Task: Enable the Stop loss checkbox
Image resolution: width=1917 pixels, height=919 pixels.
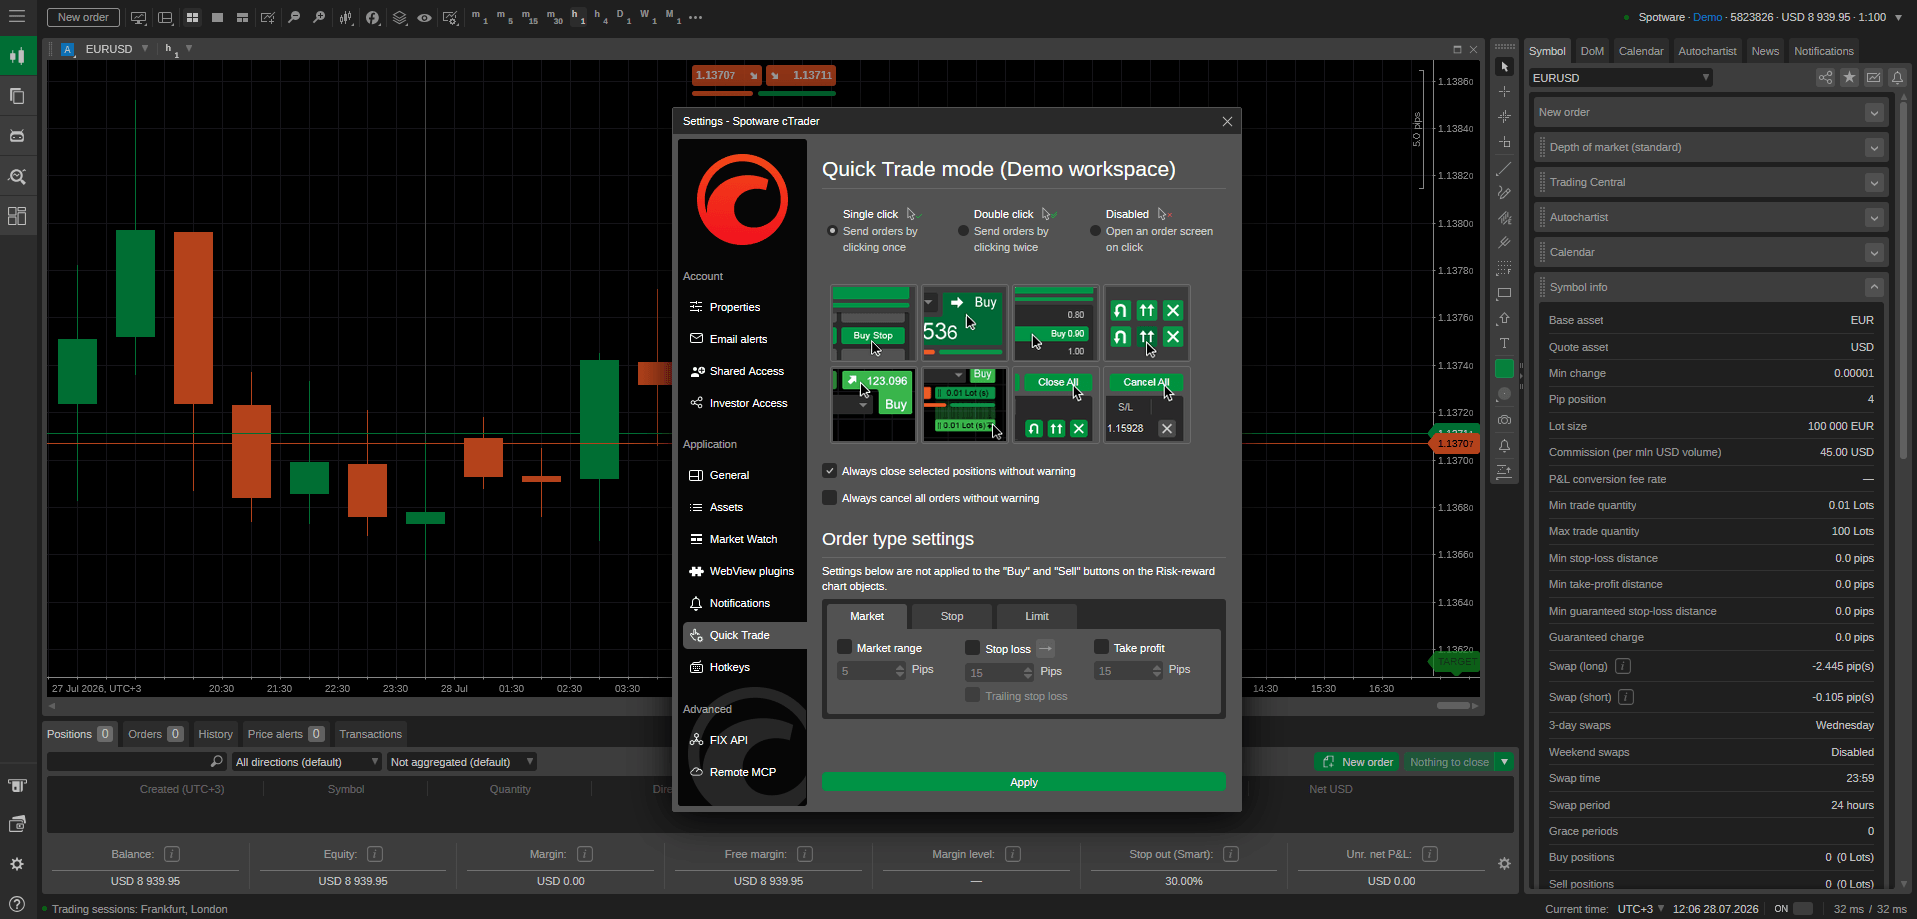Action: pos(973,648)
